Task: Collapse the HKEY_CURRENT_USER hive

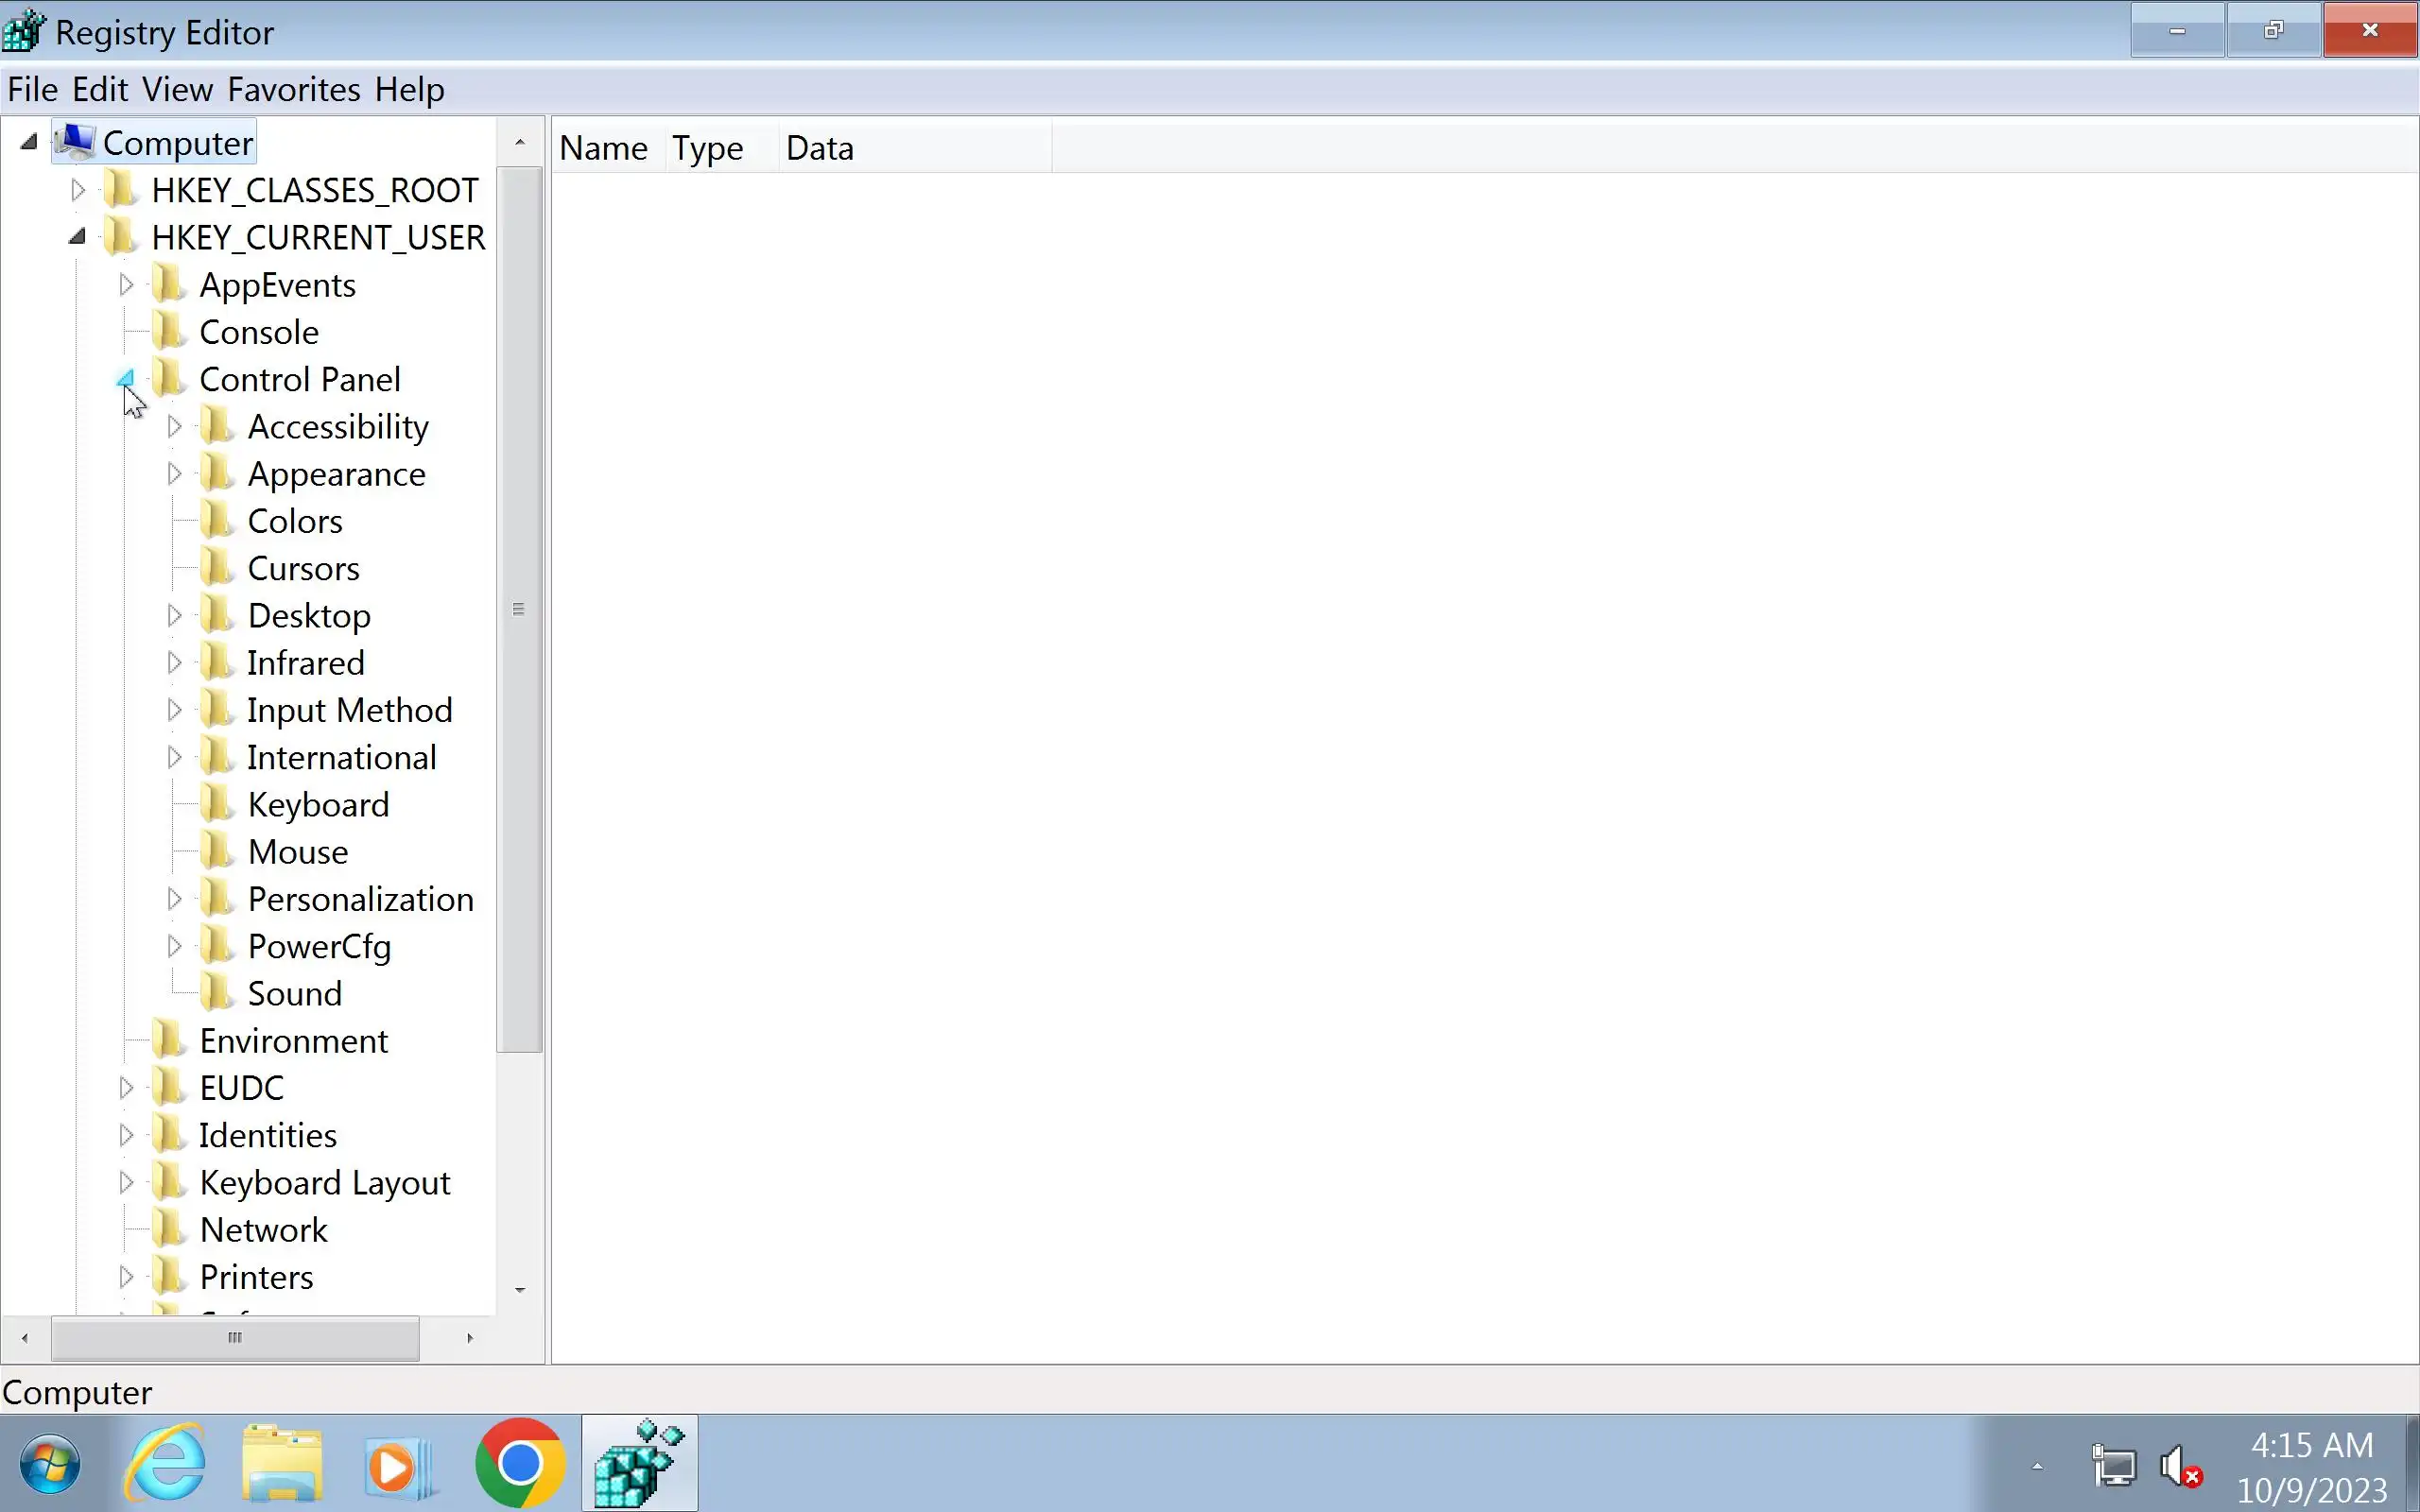Action: [x=78, y=237]
